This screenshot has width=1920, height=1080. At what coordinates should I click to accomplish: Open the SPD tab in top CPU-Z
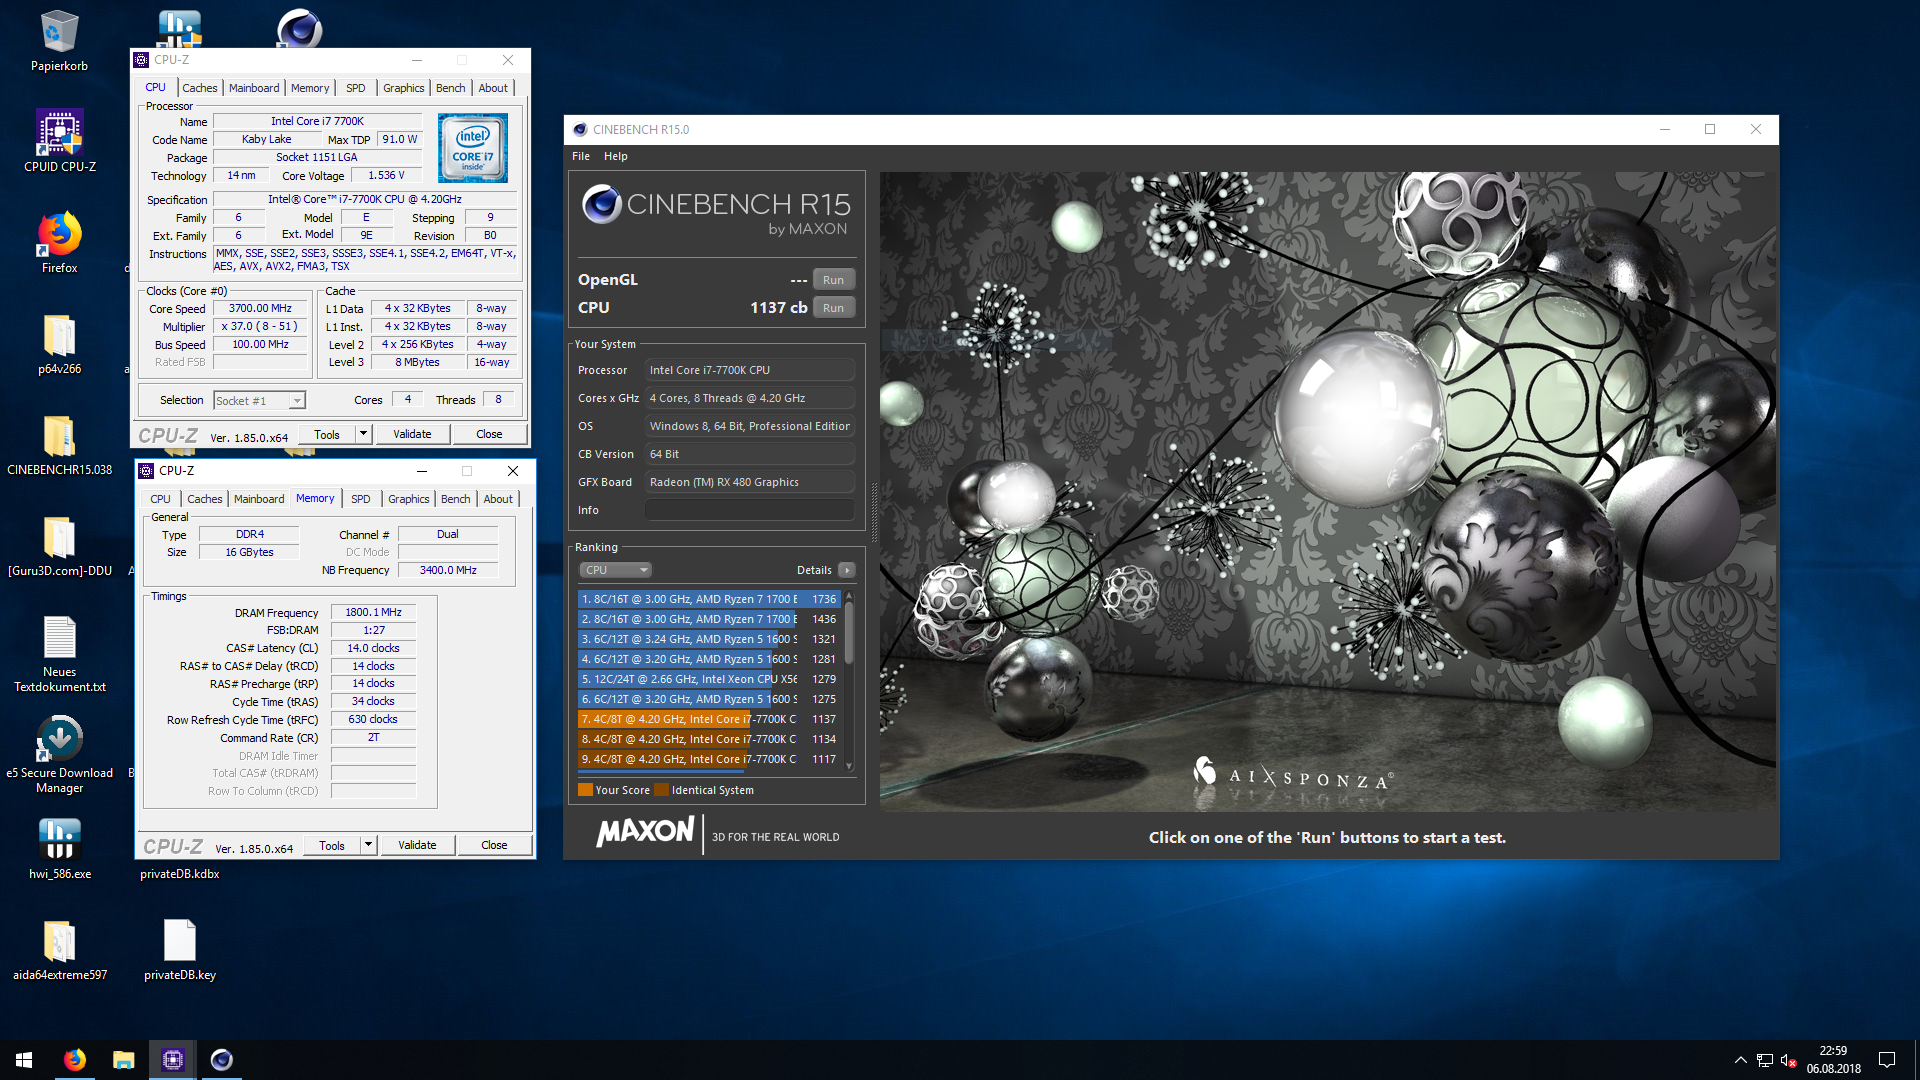pos(356,88)
